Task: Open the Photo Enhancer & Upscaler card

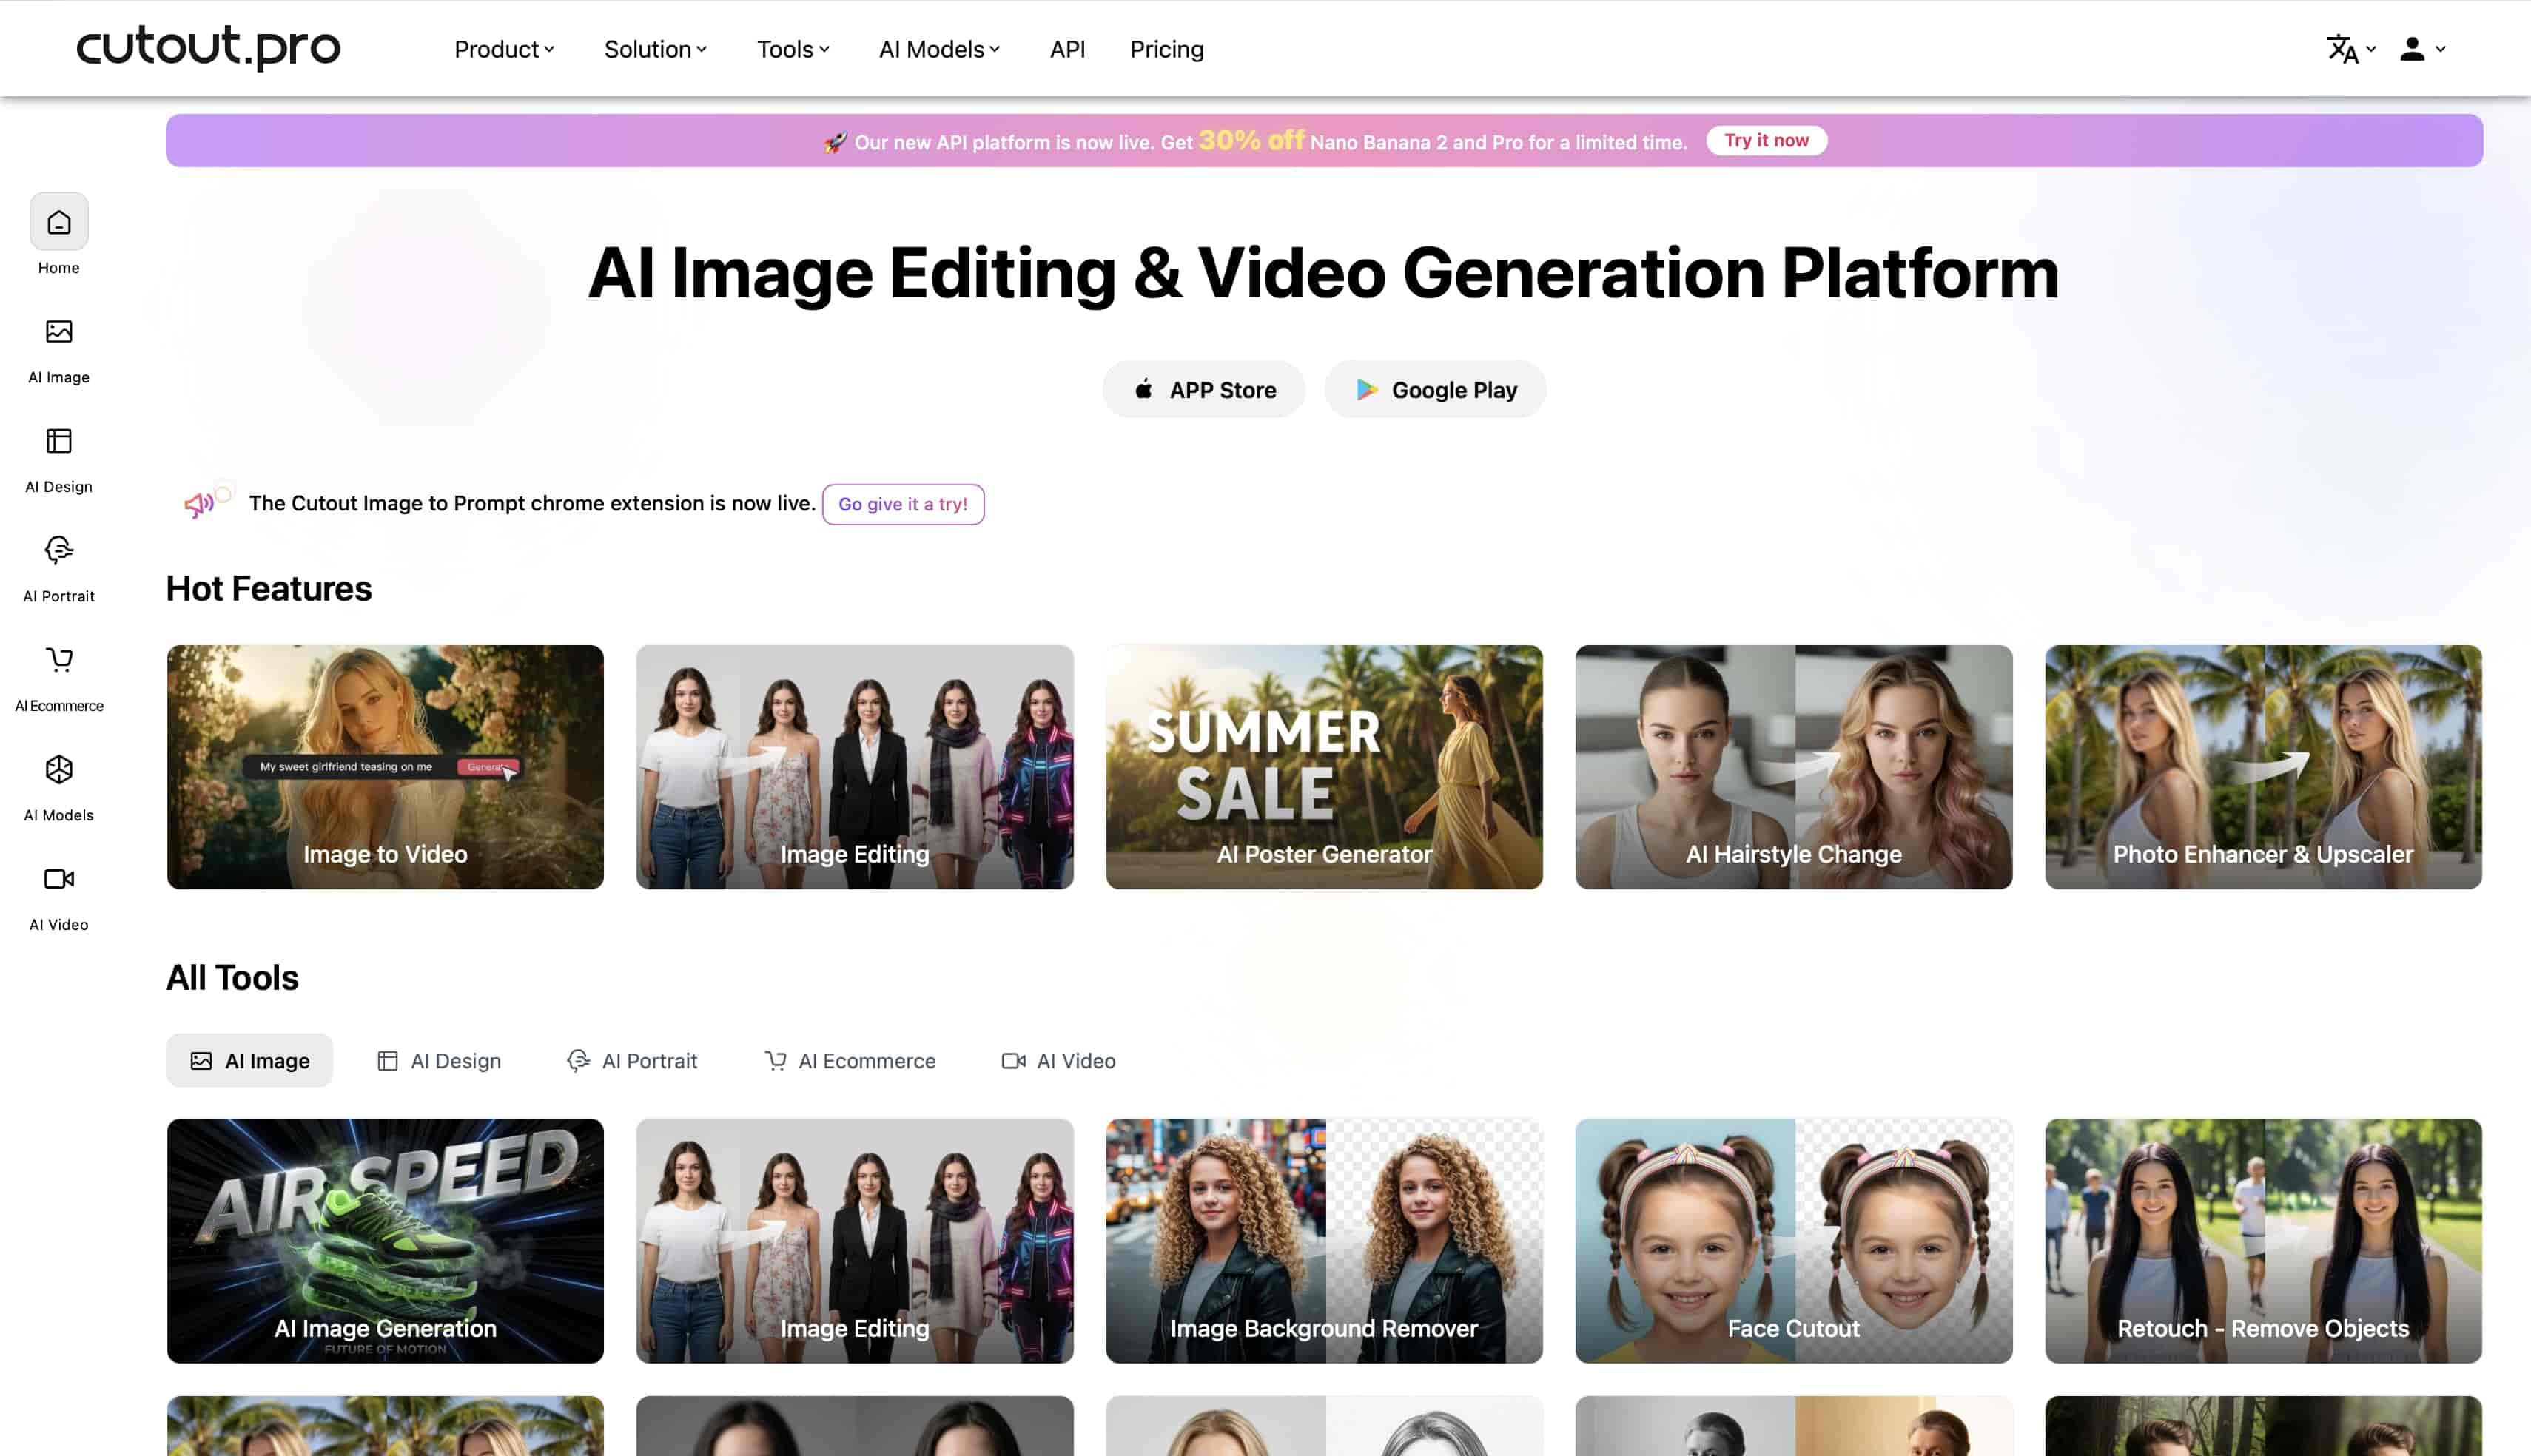Action: click(2263, 767)
